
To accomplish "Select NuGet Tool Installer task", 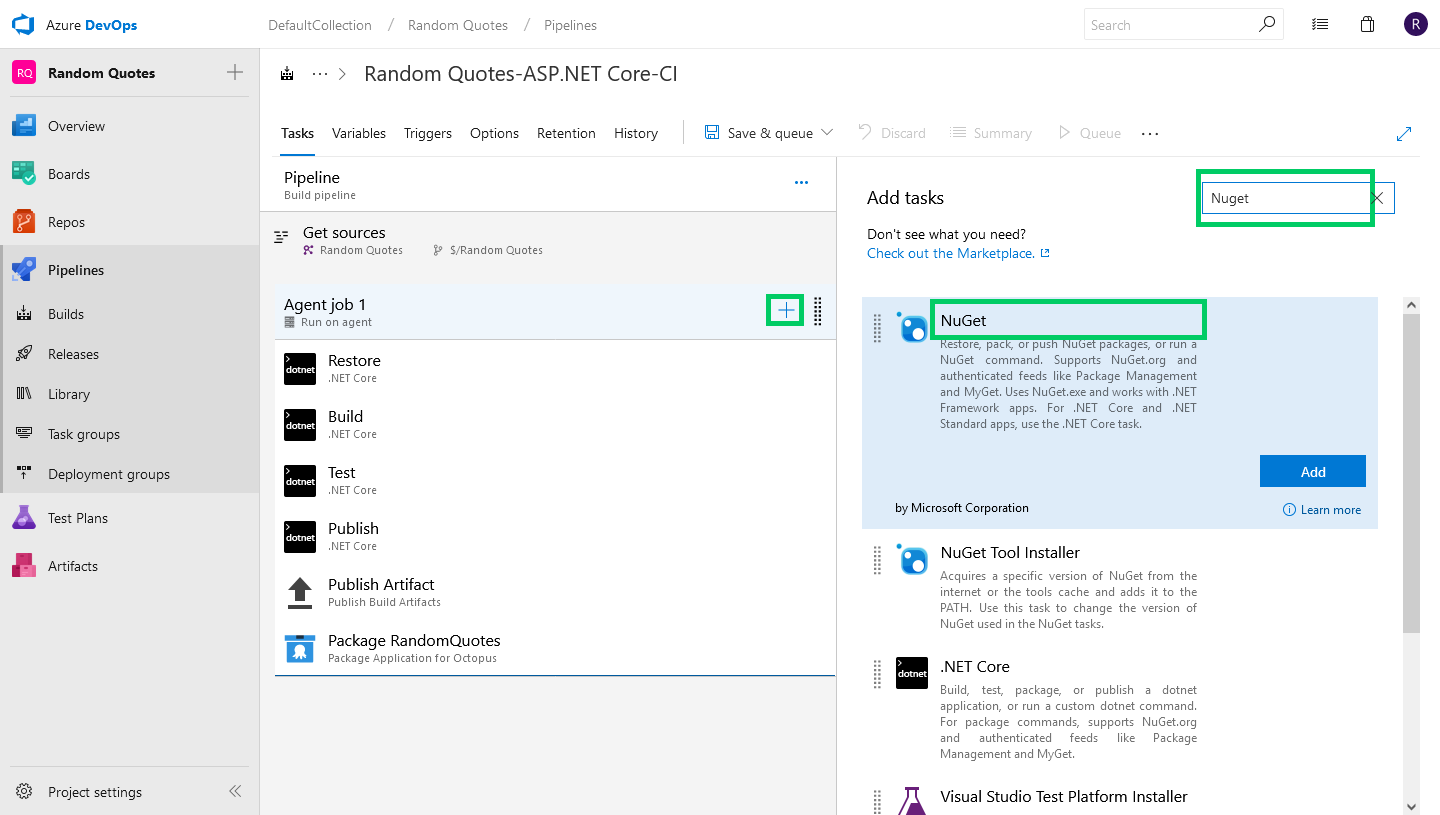I will point(1120,588).
